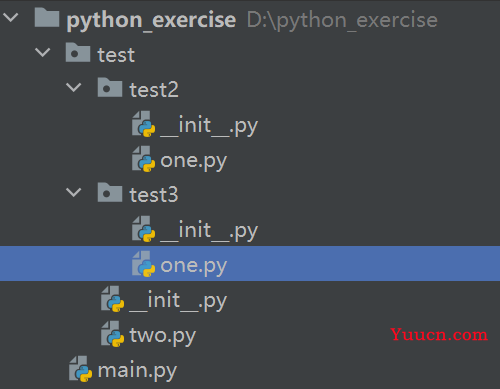Click the test package folder icon
The height and width of the screenshot is (389, 500).
78,52
